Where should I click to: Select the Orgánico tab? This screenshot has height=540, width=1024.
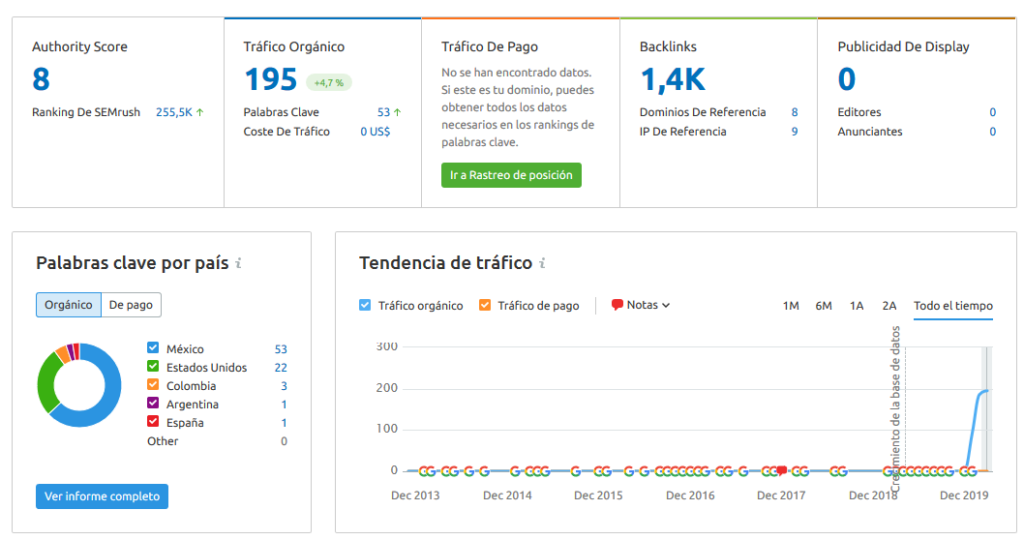[69, 305]
